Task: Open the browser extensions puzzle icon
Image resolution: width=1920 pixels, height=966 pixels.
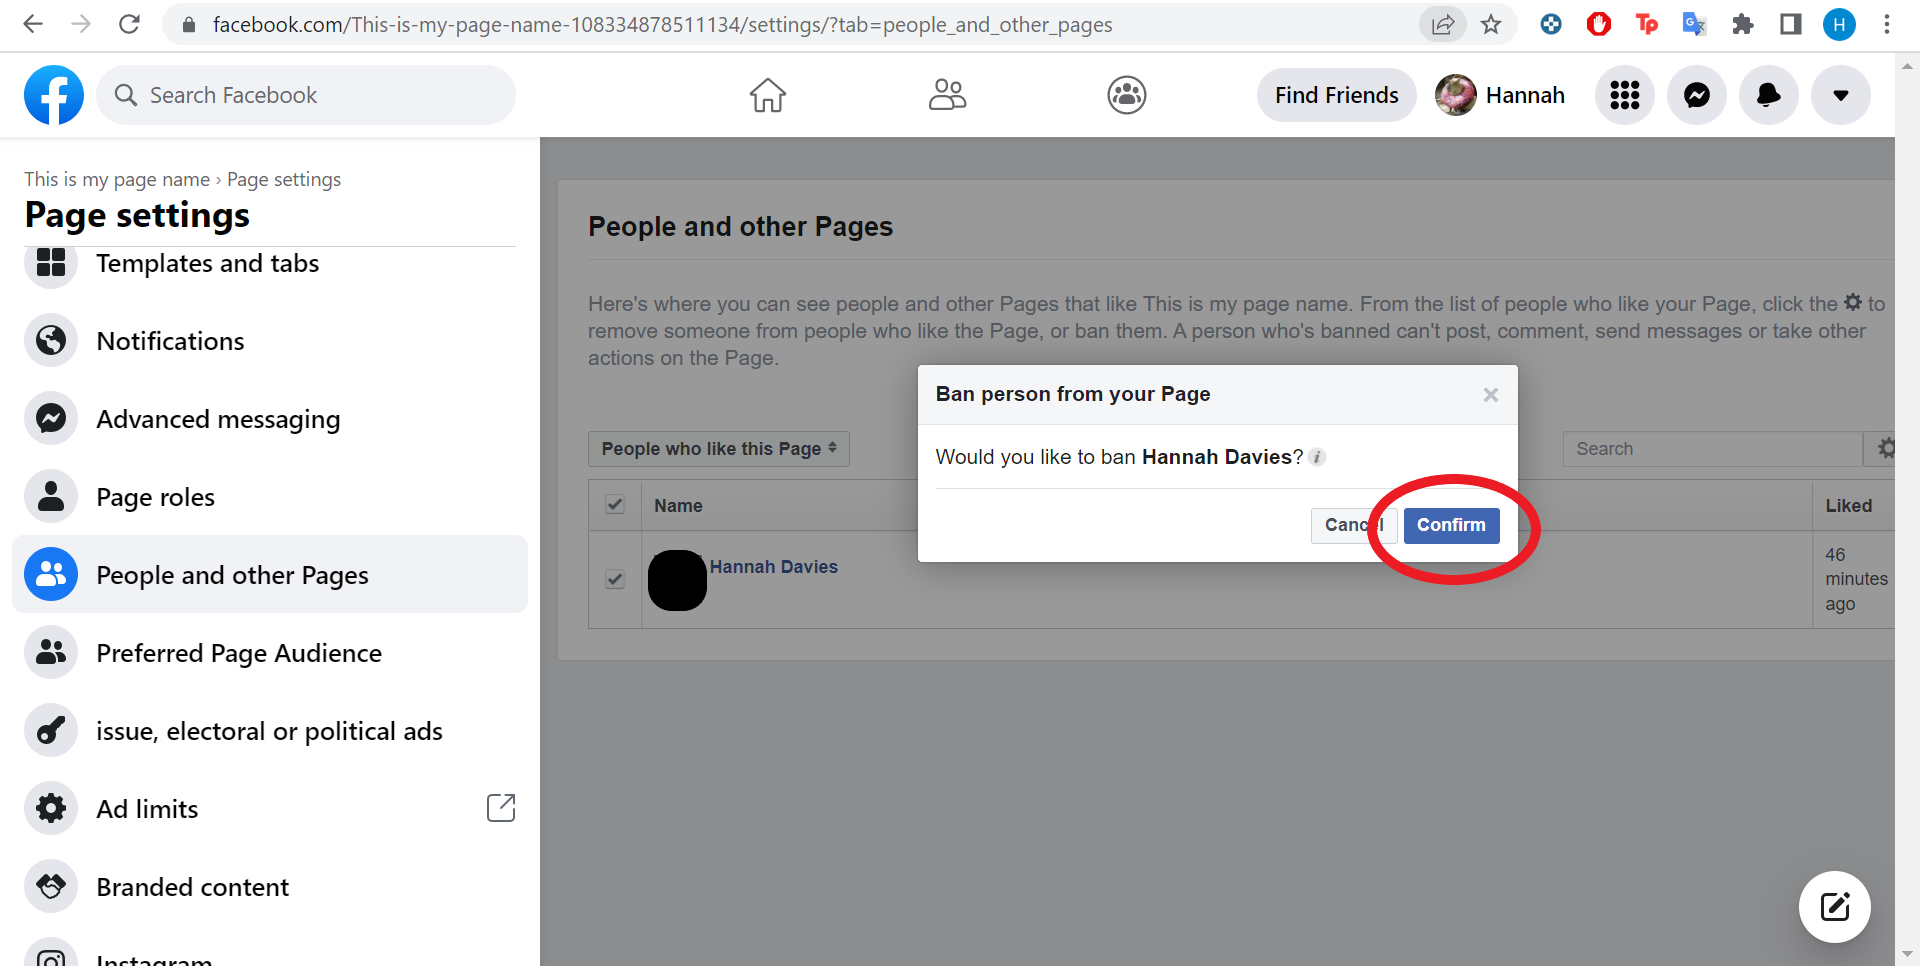Action: click(x=1743, y=24)
